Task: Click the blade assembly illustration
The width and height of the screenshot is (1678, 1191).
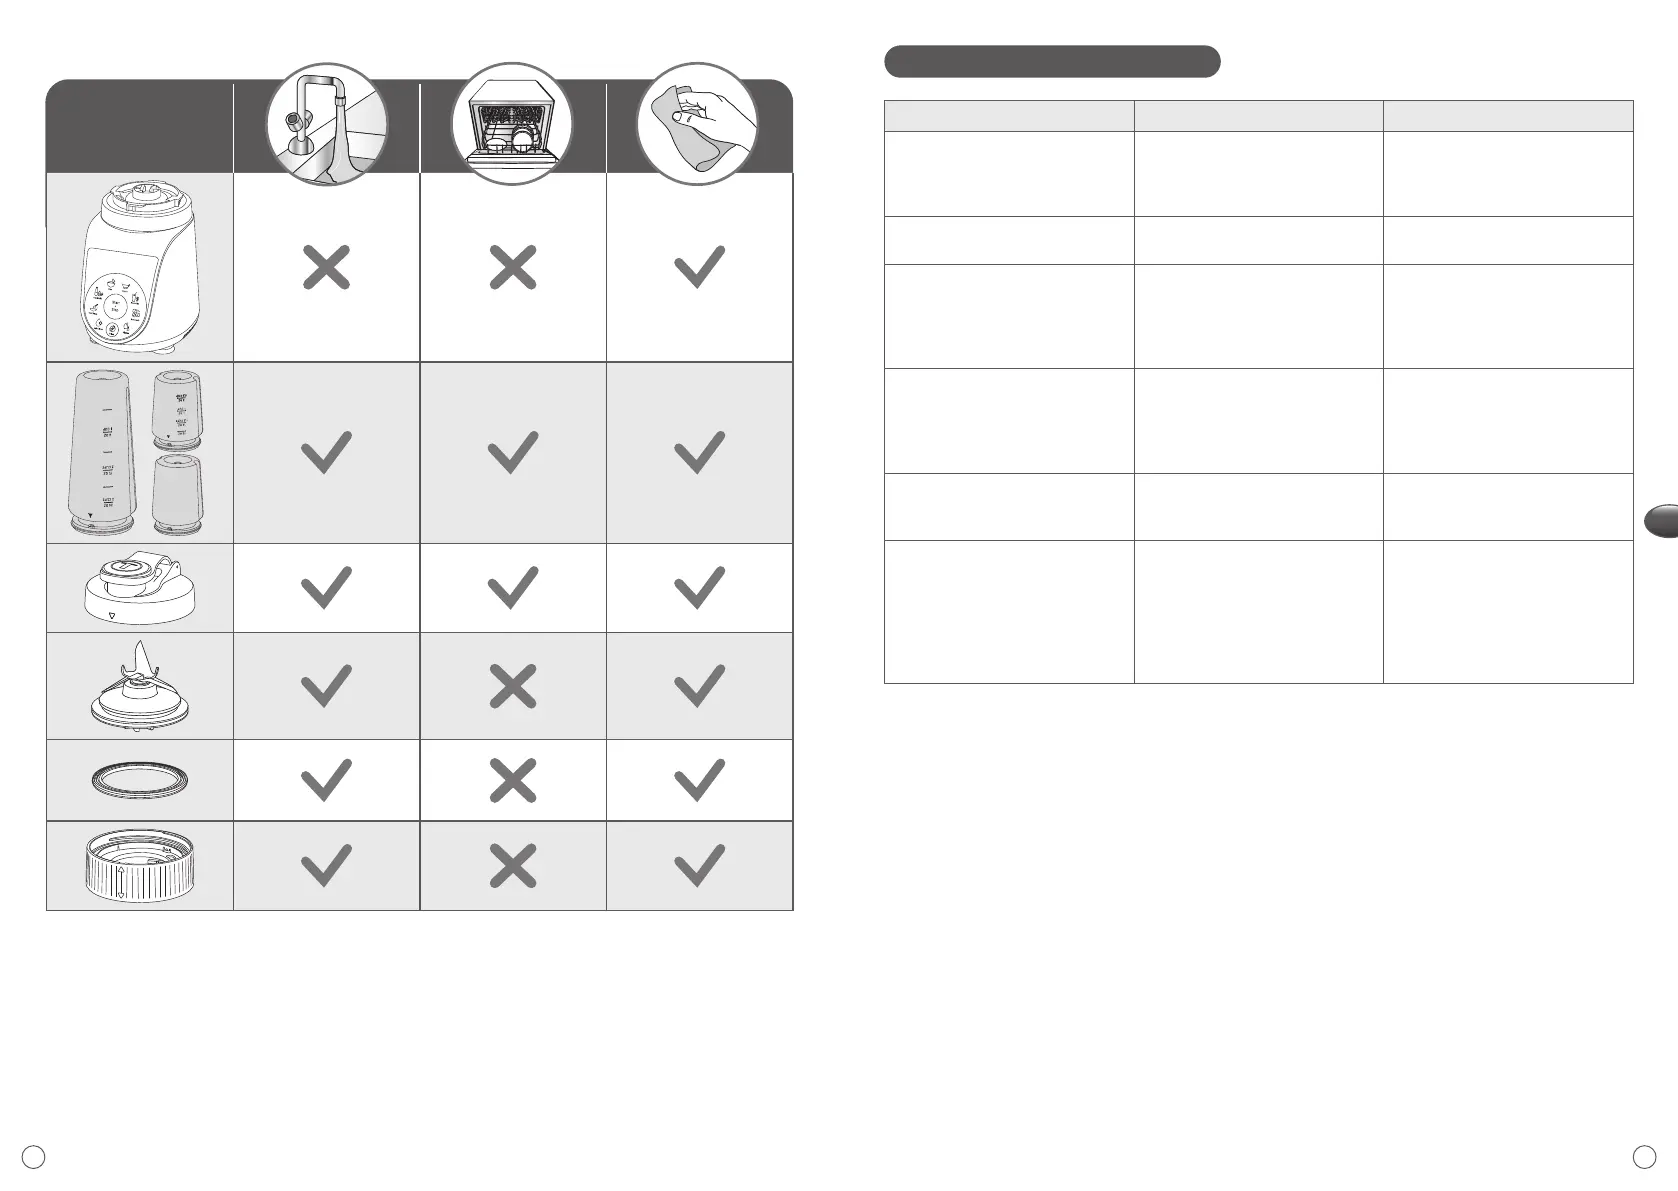Action: click(140, 686)
